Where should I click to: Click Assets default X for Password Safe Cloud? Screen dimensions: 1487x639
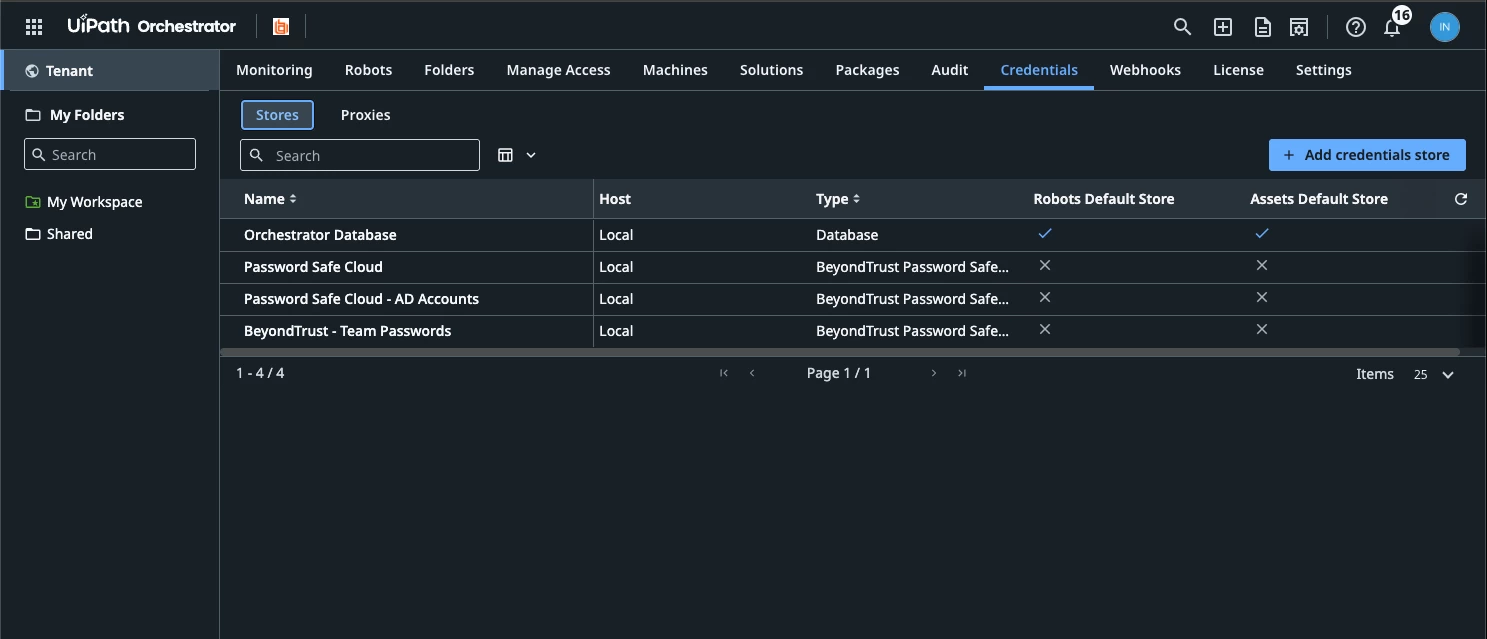tap(1262, 265)
